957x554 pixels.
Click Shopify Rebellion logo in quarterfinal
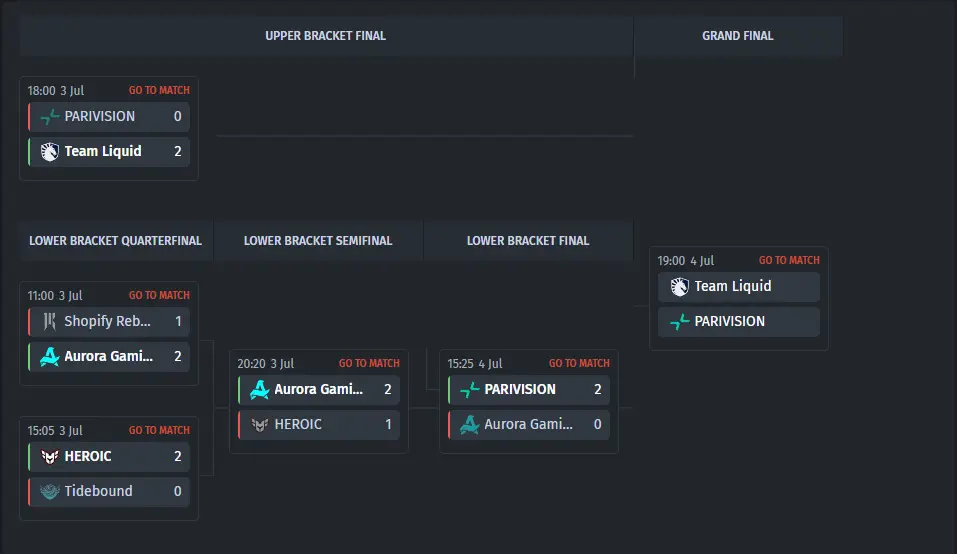49,322
